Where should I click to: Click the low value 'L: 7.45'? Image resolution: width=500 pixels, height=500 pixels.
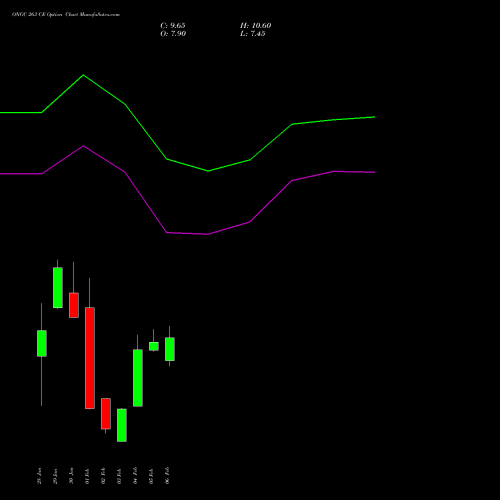pyautogui.click(x=253, y=34)
